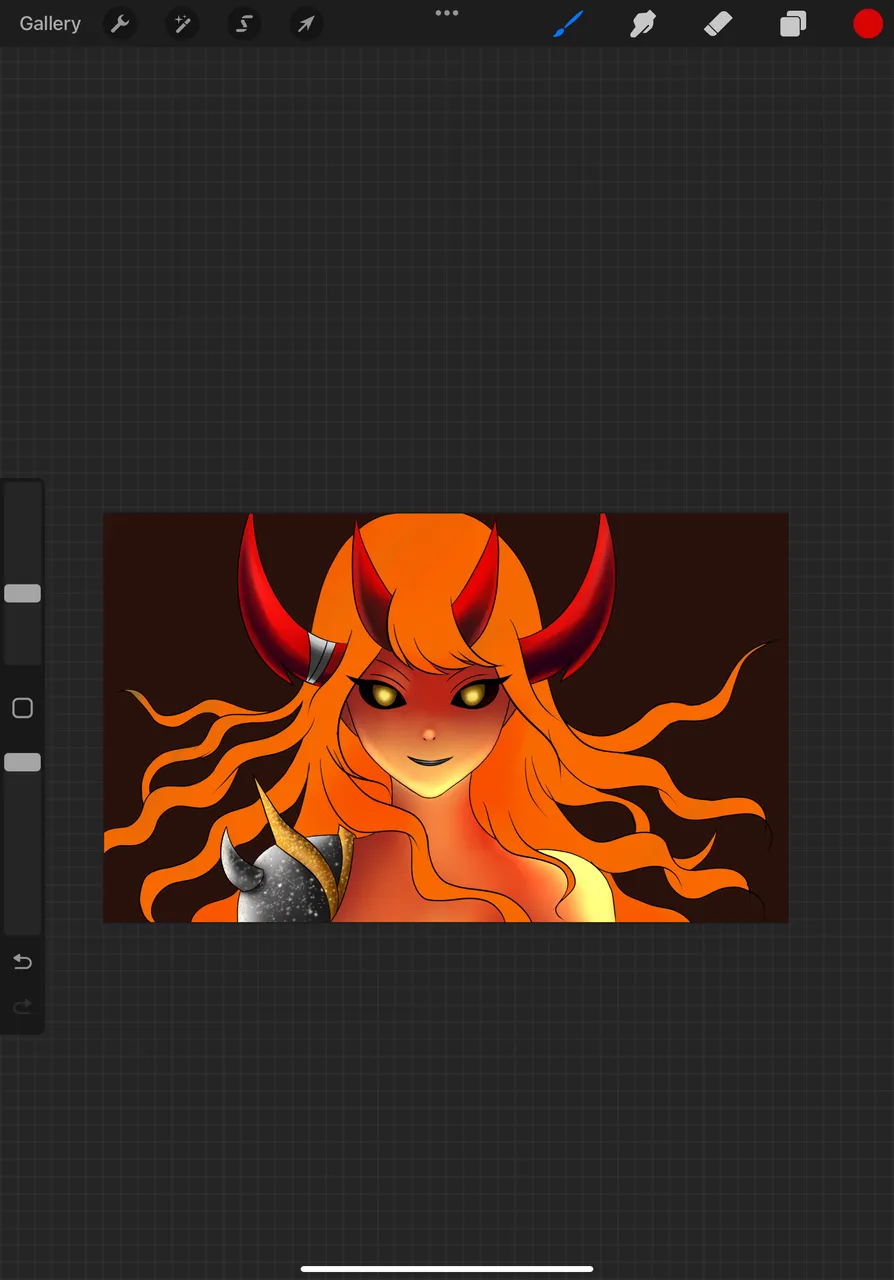Select the Brush tool
This screenshot has width=894, height=1280.
coord(568,24)
